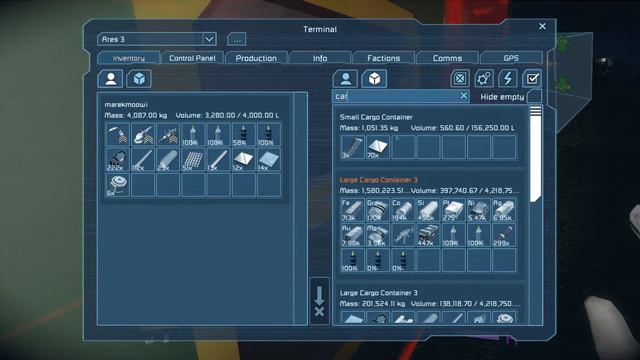Filter by storage blocks only

click(x=460, y=78)
